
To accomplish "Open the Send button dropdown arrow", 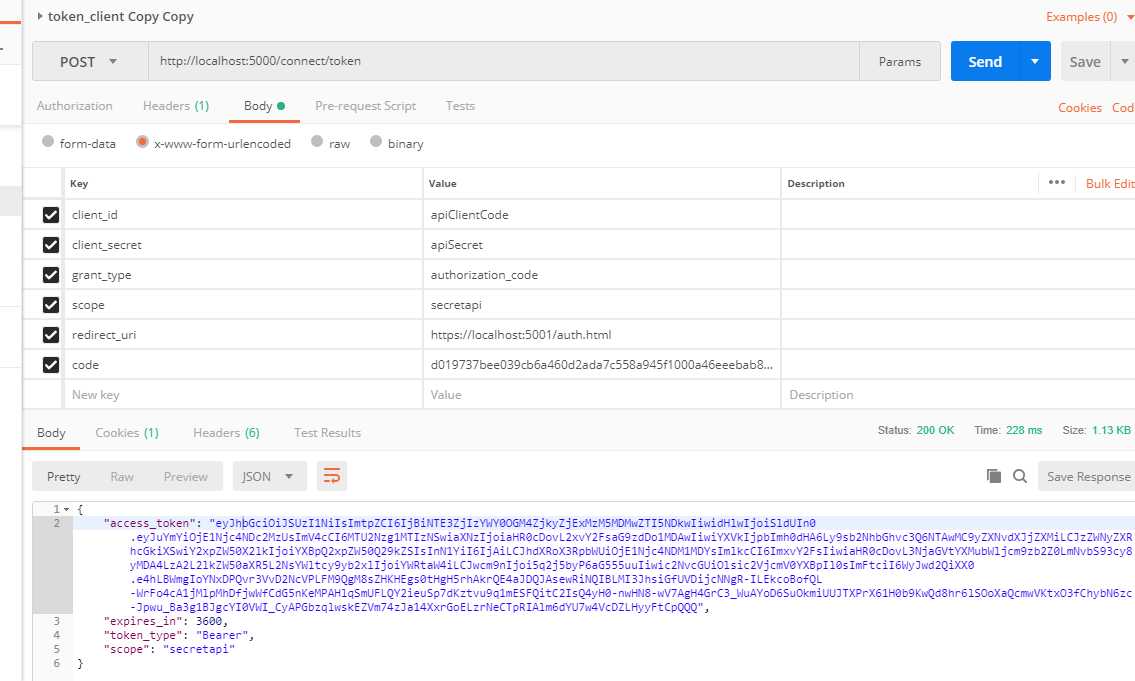I will point(1035,62).
